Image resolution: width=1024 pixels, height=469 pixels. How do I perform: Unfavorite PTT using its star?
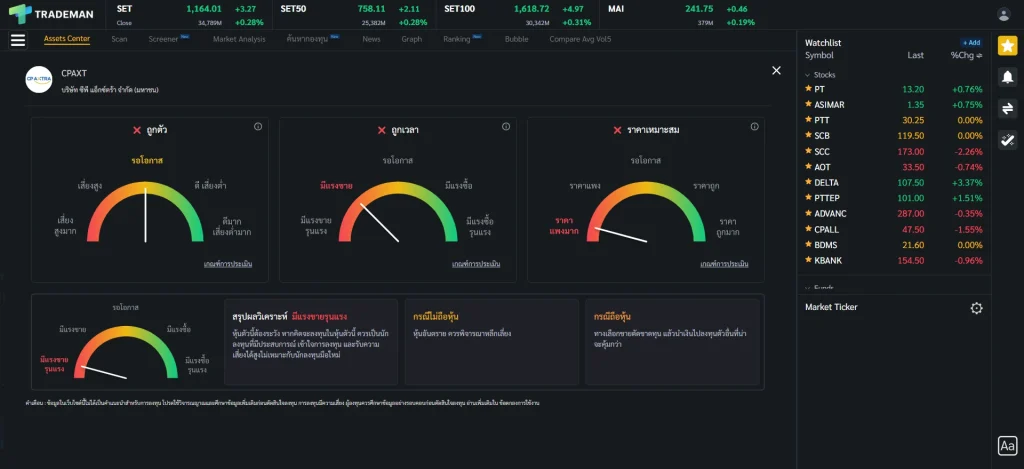808,120
